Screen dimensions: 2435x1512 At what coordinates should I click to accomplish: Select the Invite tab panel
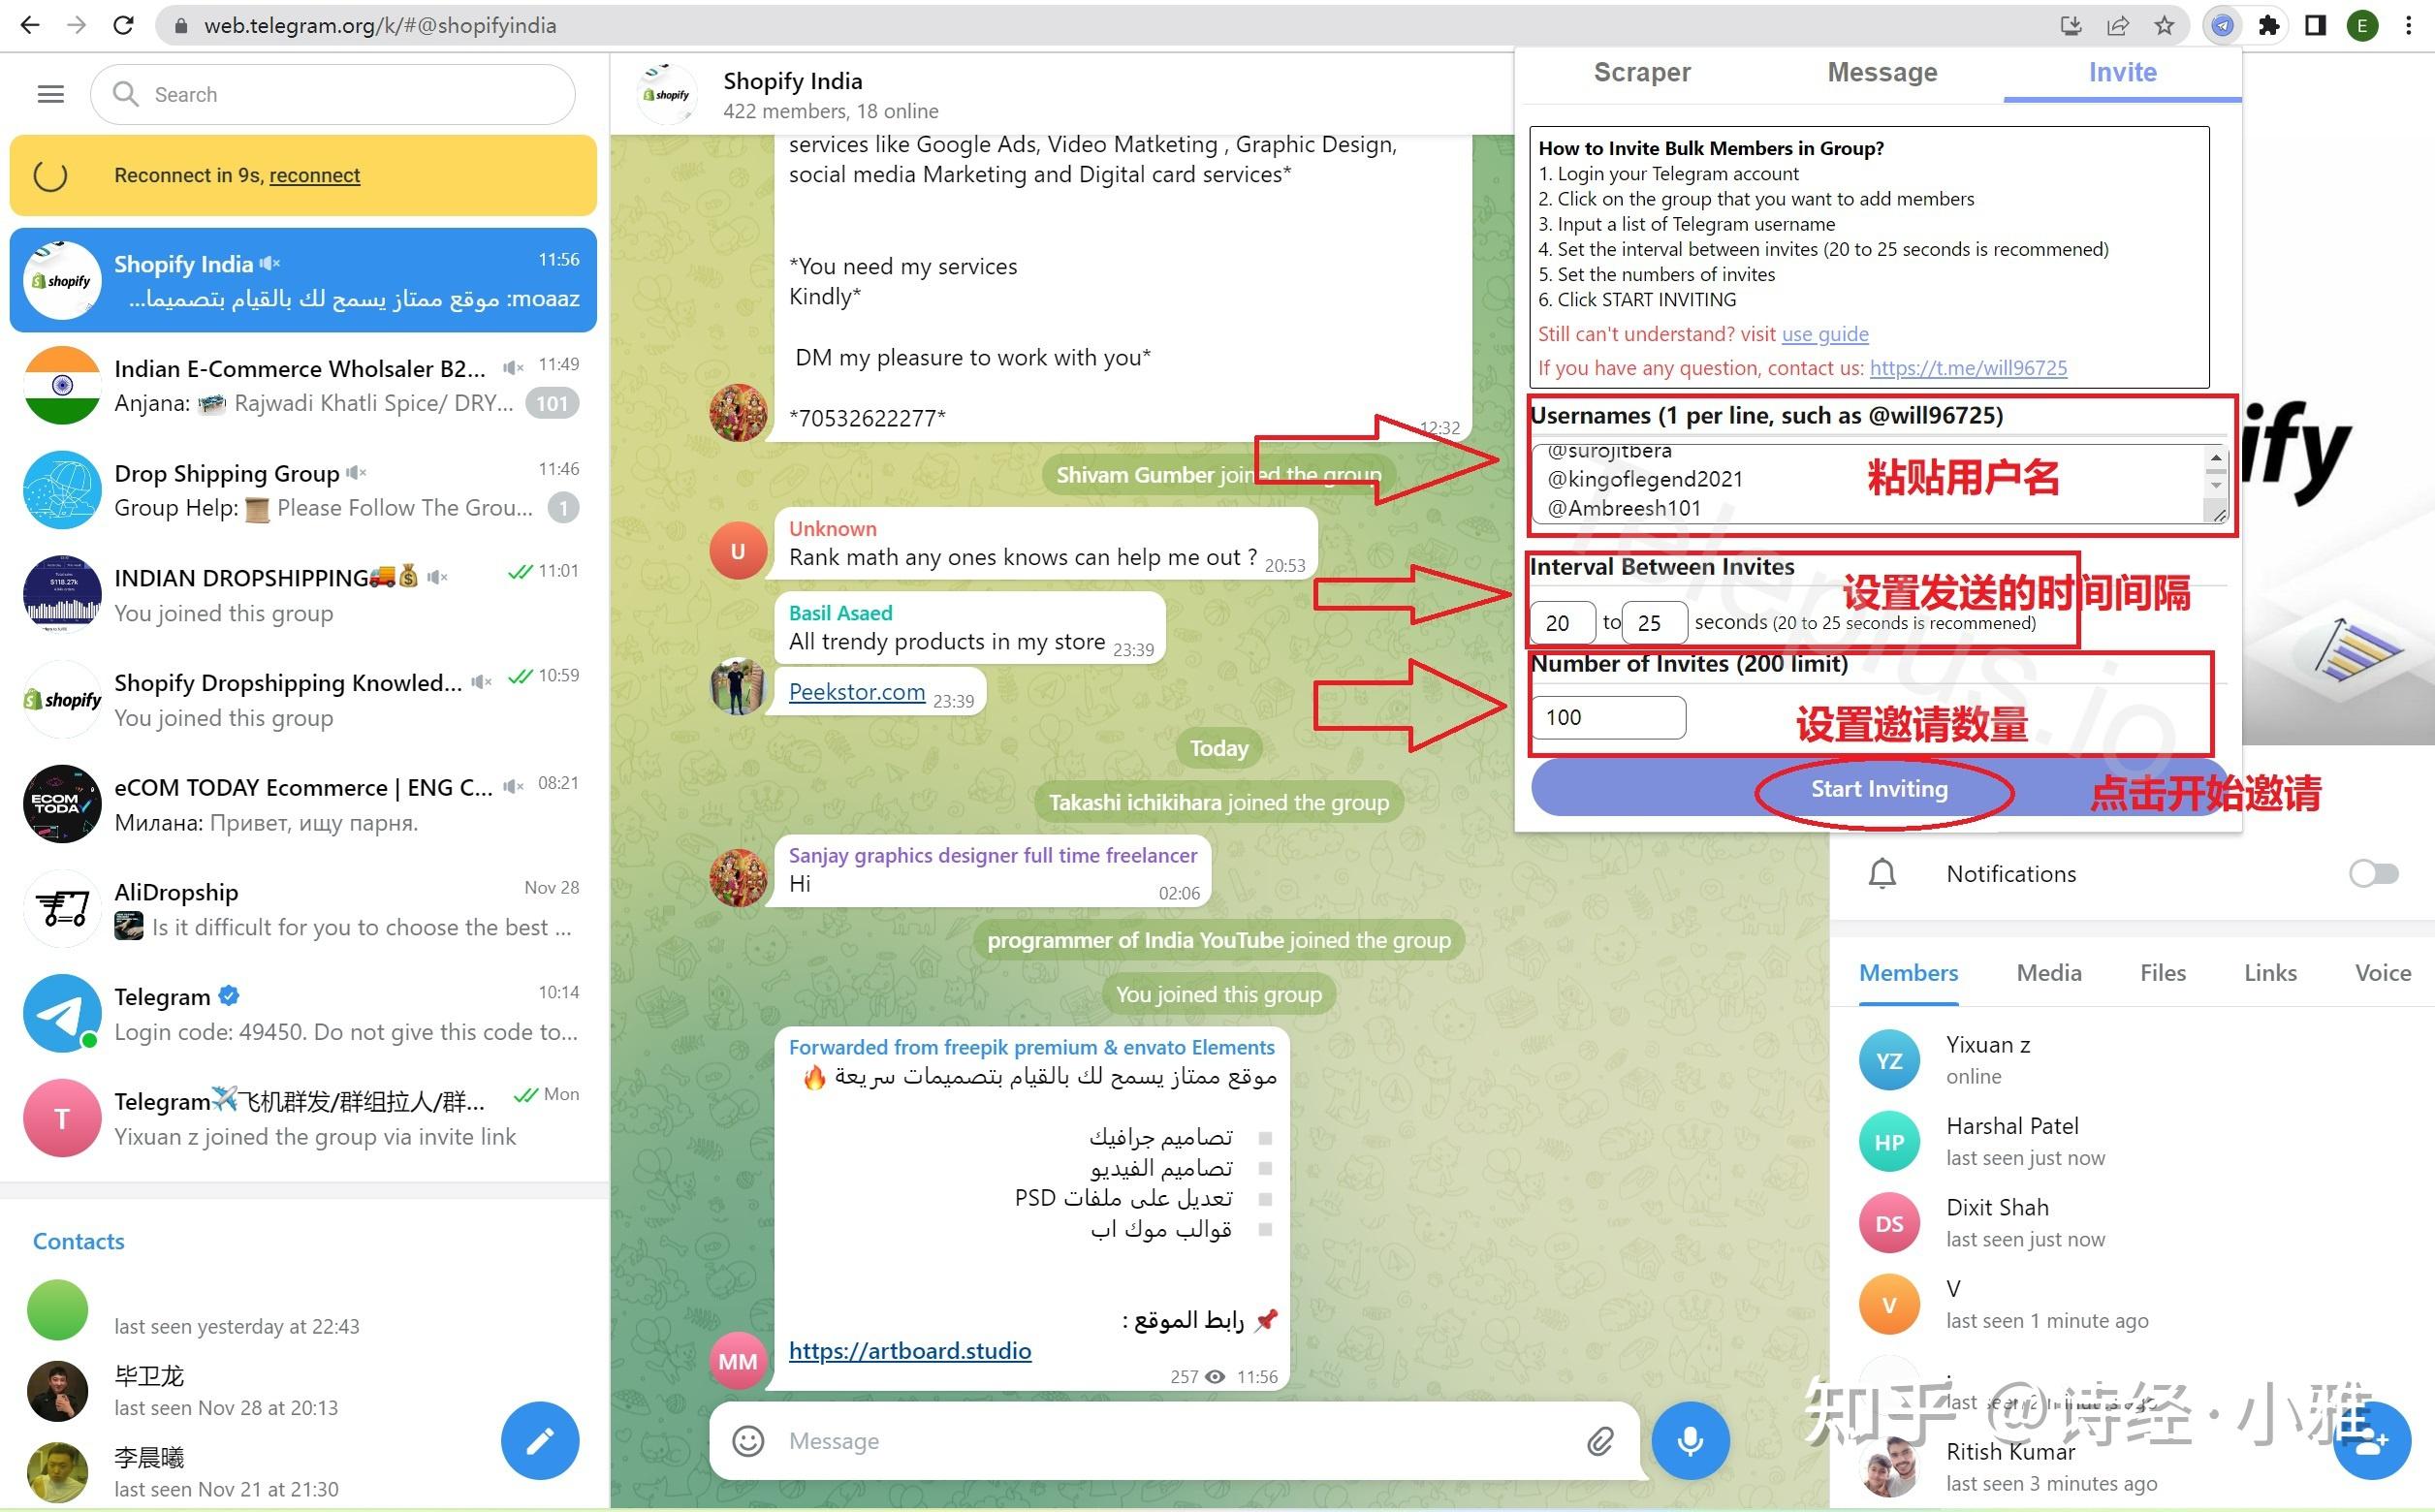[x=2122, y=72]
